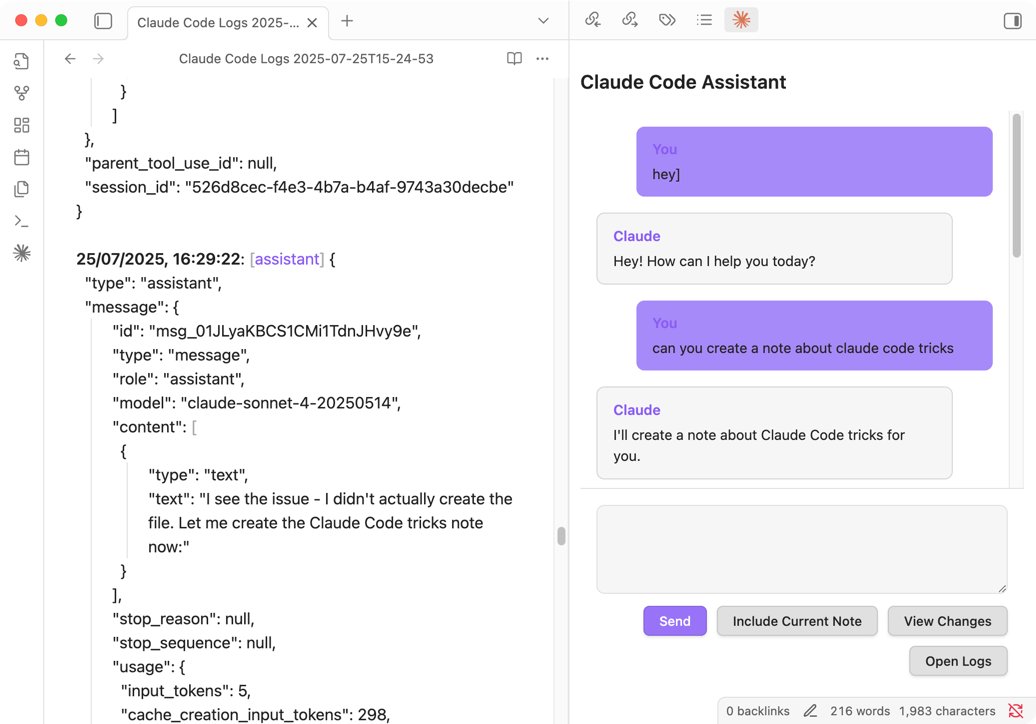The image size is (1036, 724).
Task: Click Open Logs button
Action: point(958,661)
